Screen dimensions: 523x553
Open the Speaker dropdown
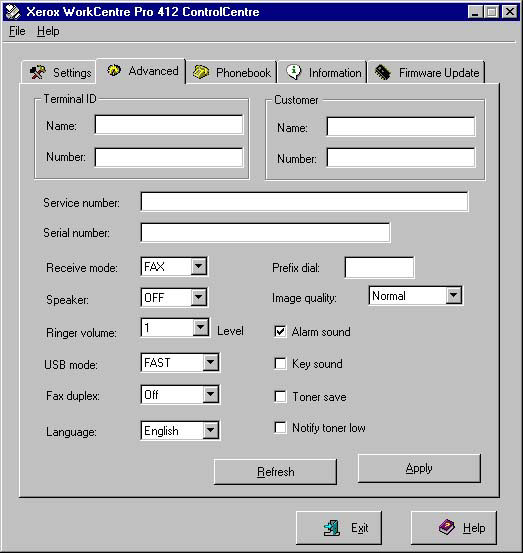pos(199,298)
